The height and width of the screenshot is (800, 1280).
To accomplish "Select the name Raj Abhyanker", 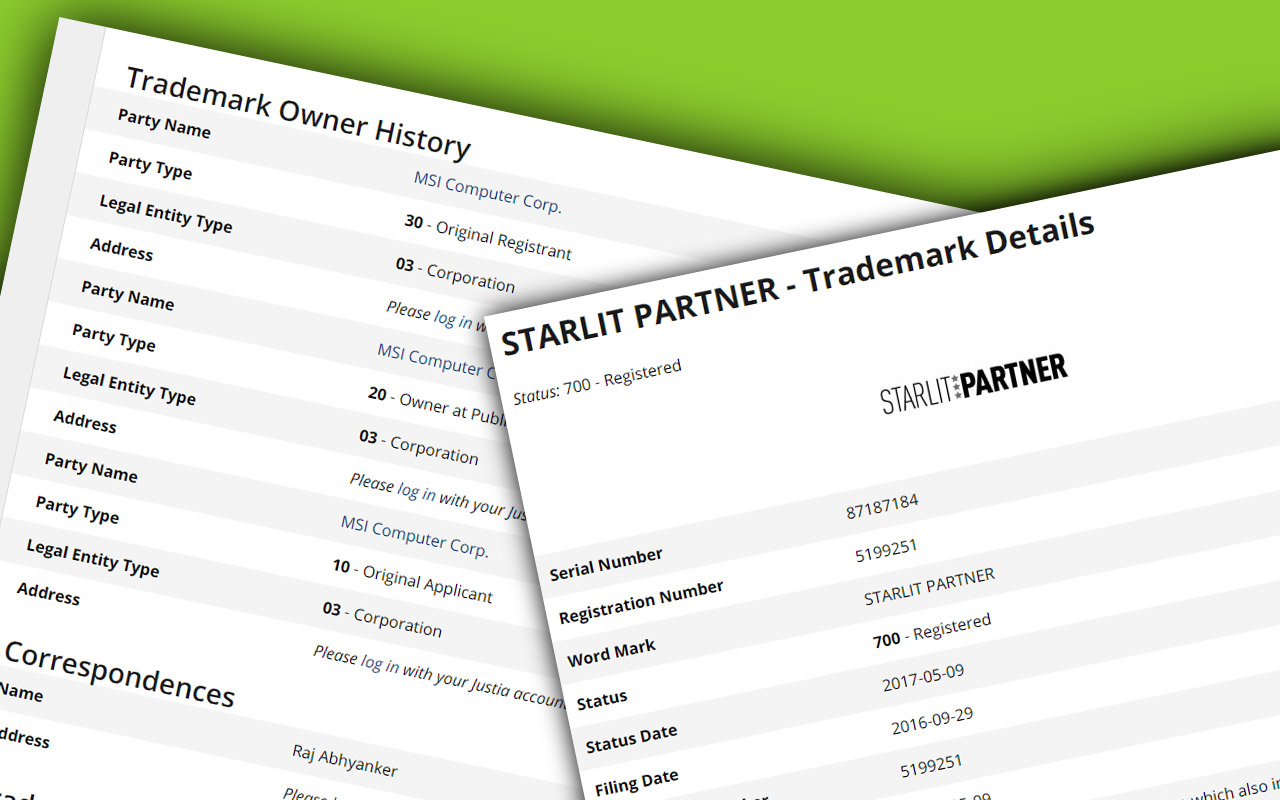I will (345, 760).
